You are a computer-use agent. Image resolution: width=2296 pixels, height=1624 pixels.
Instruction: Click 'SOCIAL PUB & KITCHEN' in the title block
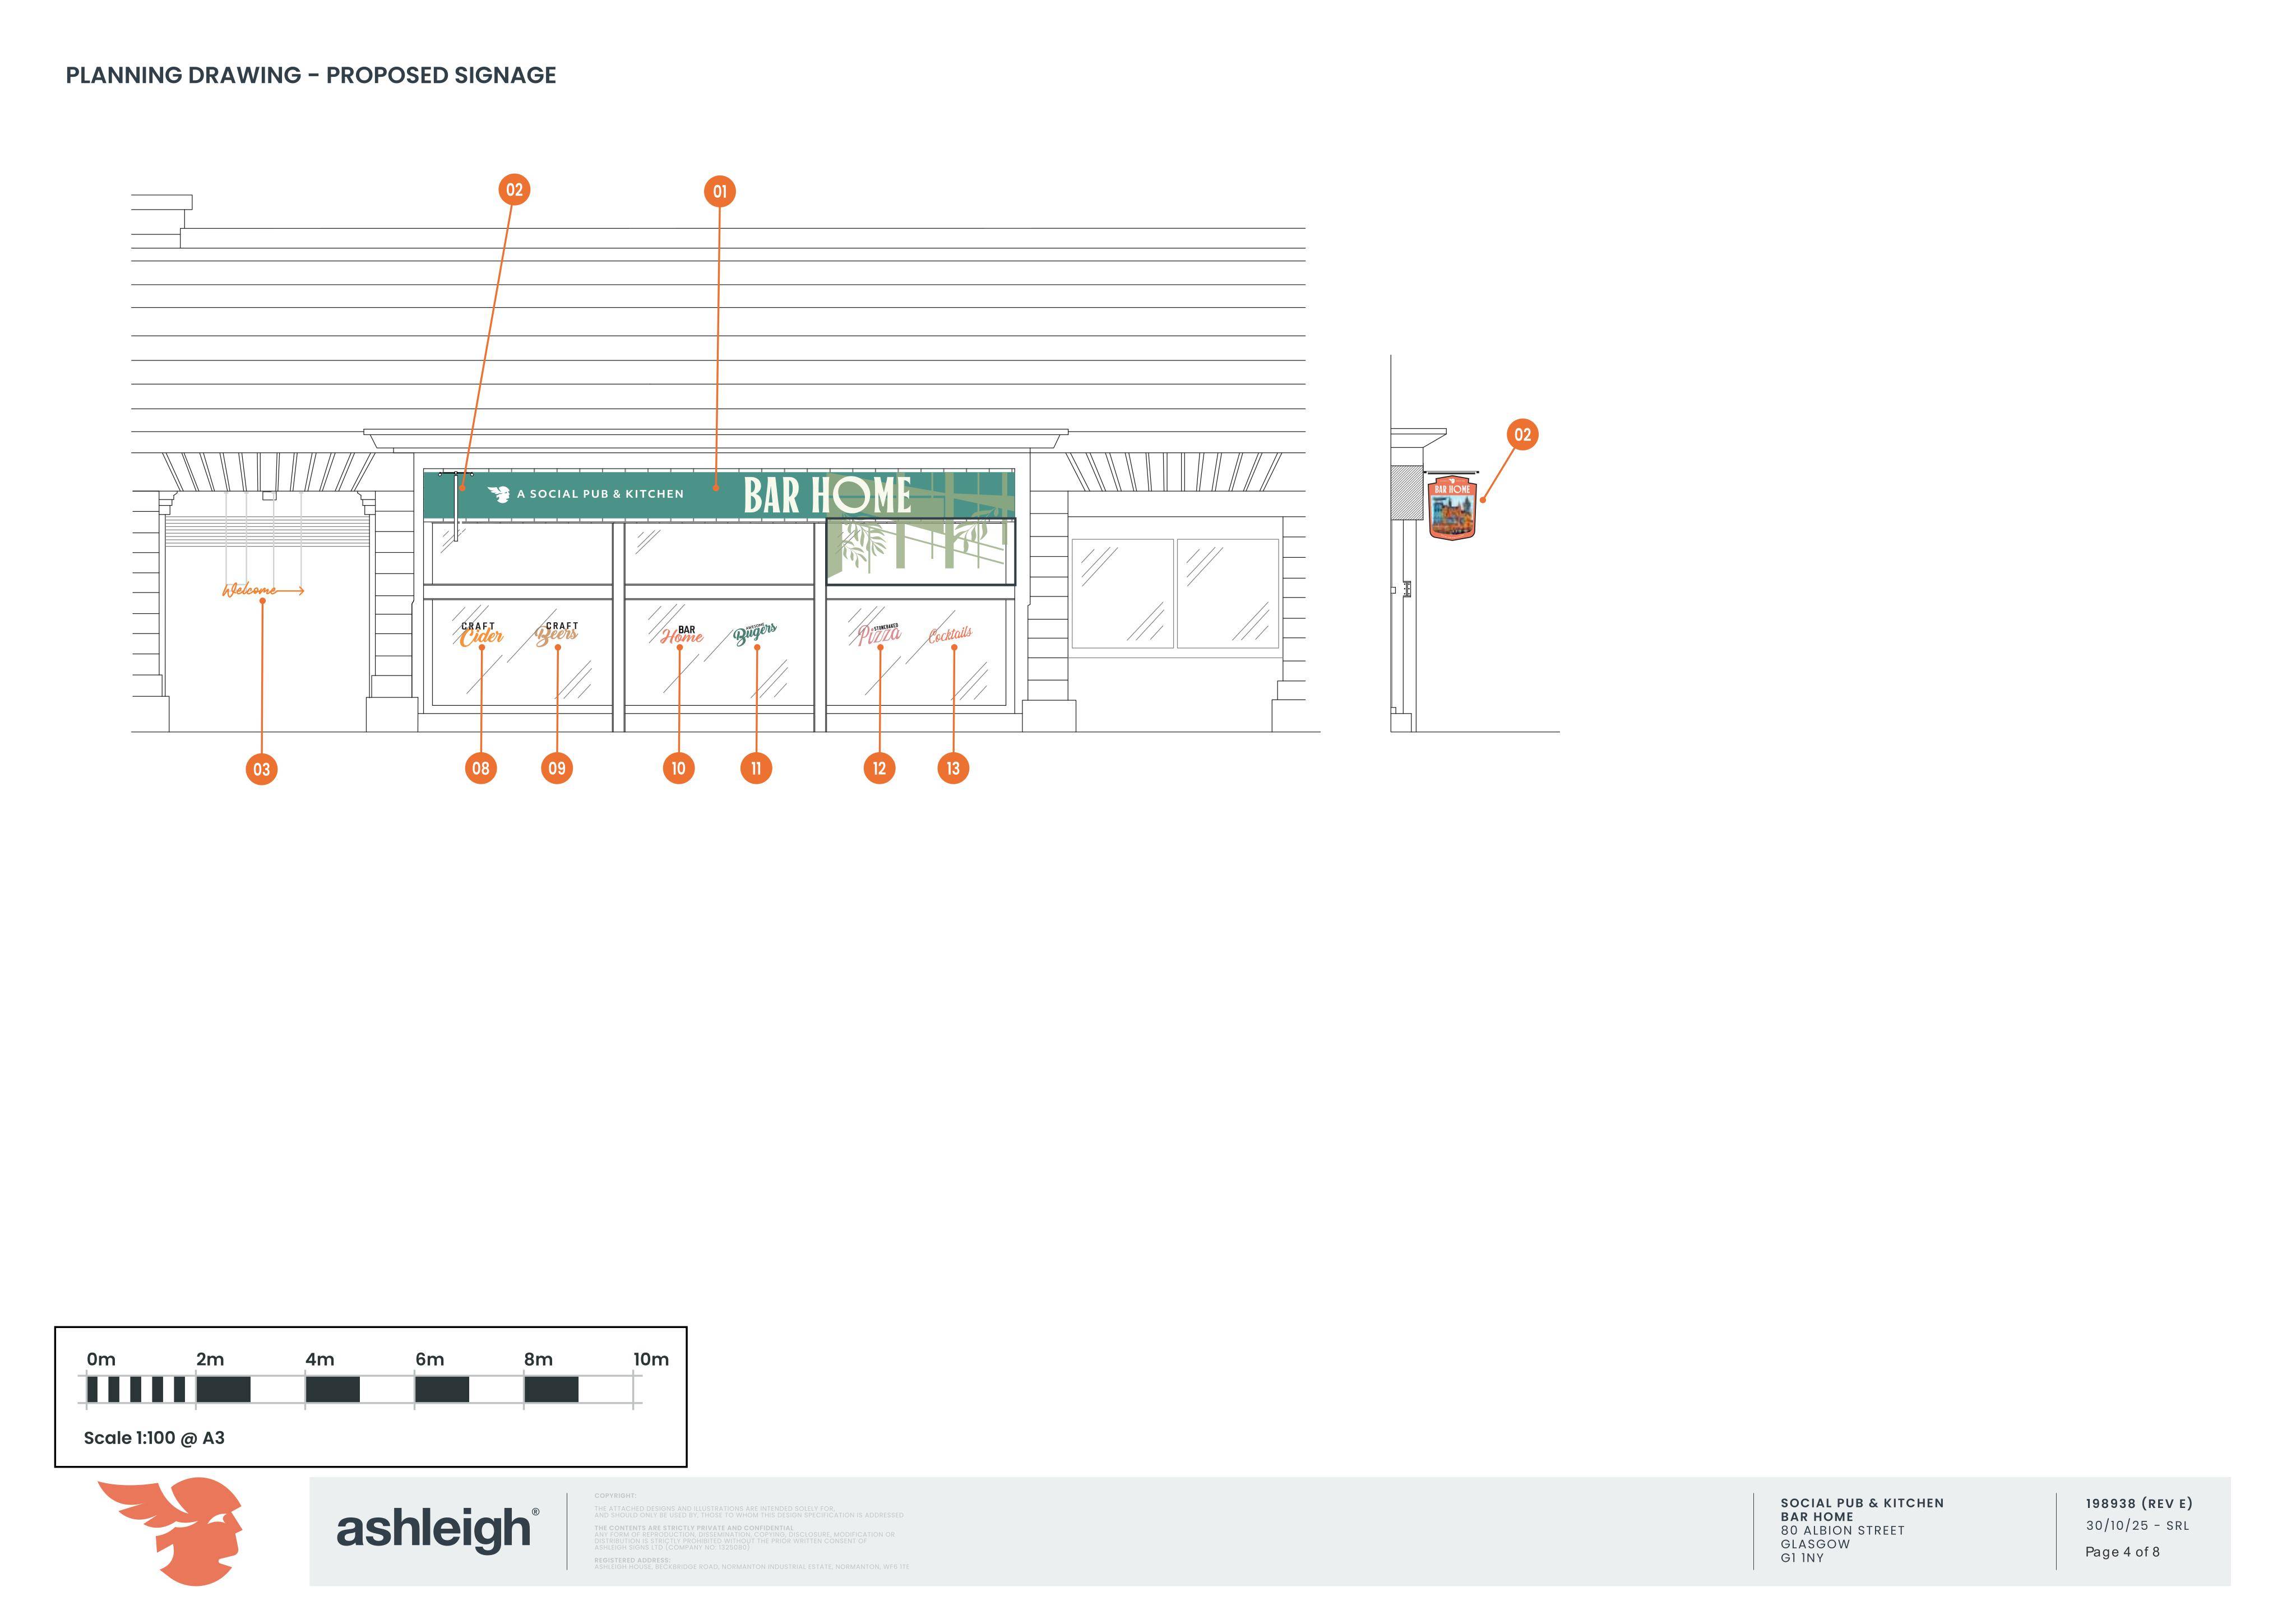coord(1862,1503)
